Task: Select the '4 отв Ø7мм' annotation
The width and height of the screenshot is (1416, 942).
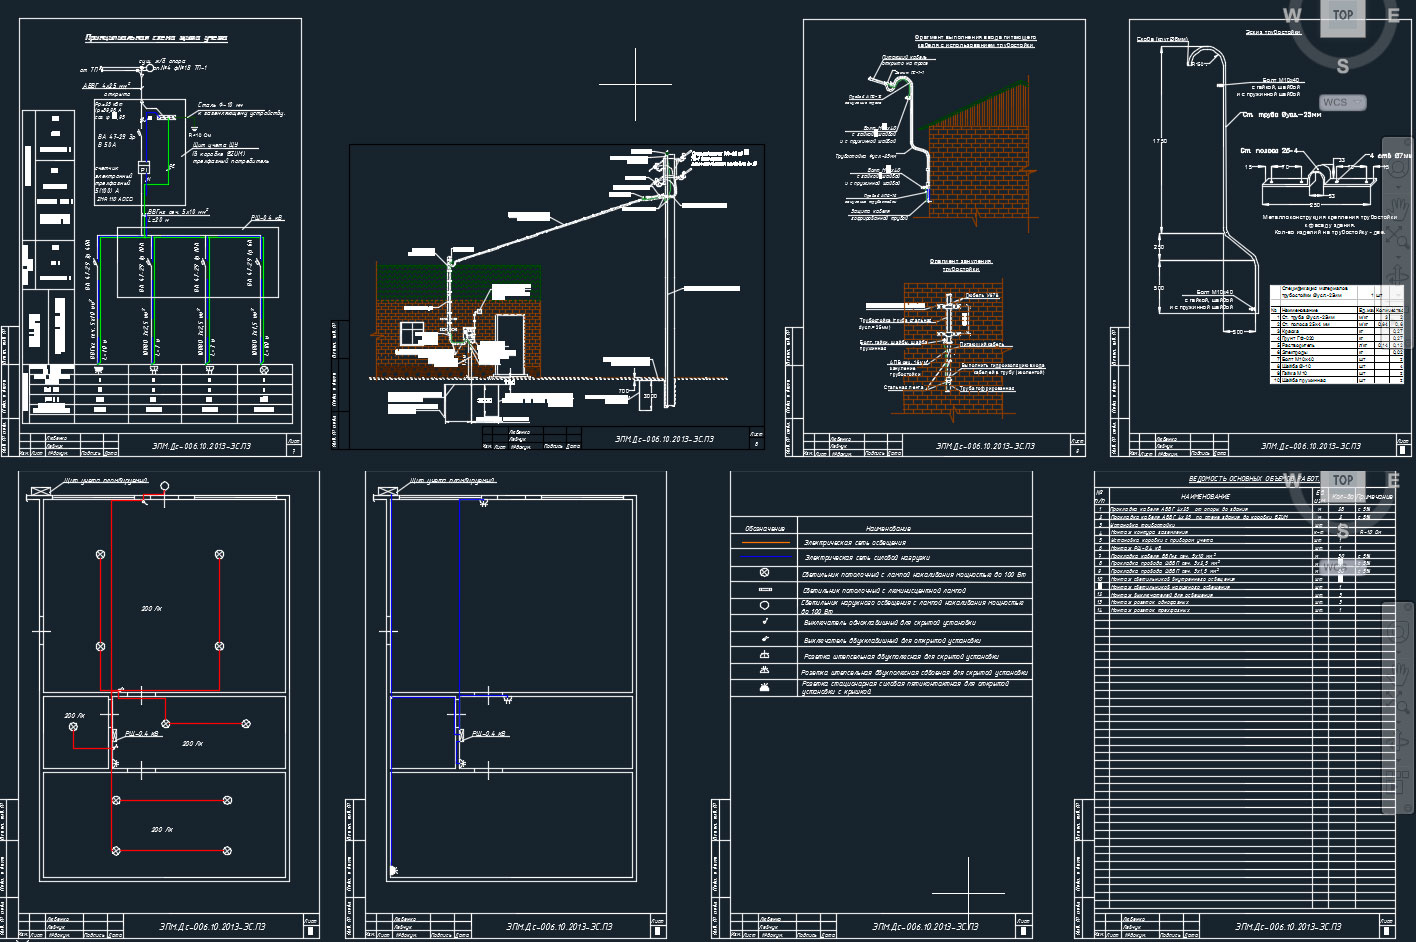Action: (x=1389, y=156)
